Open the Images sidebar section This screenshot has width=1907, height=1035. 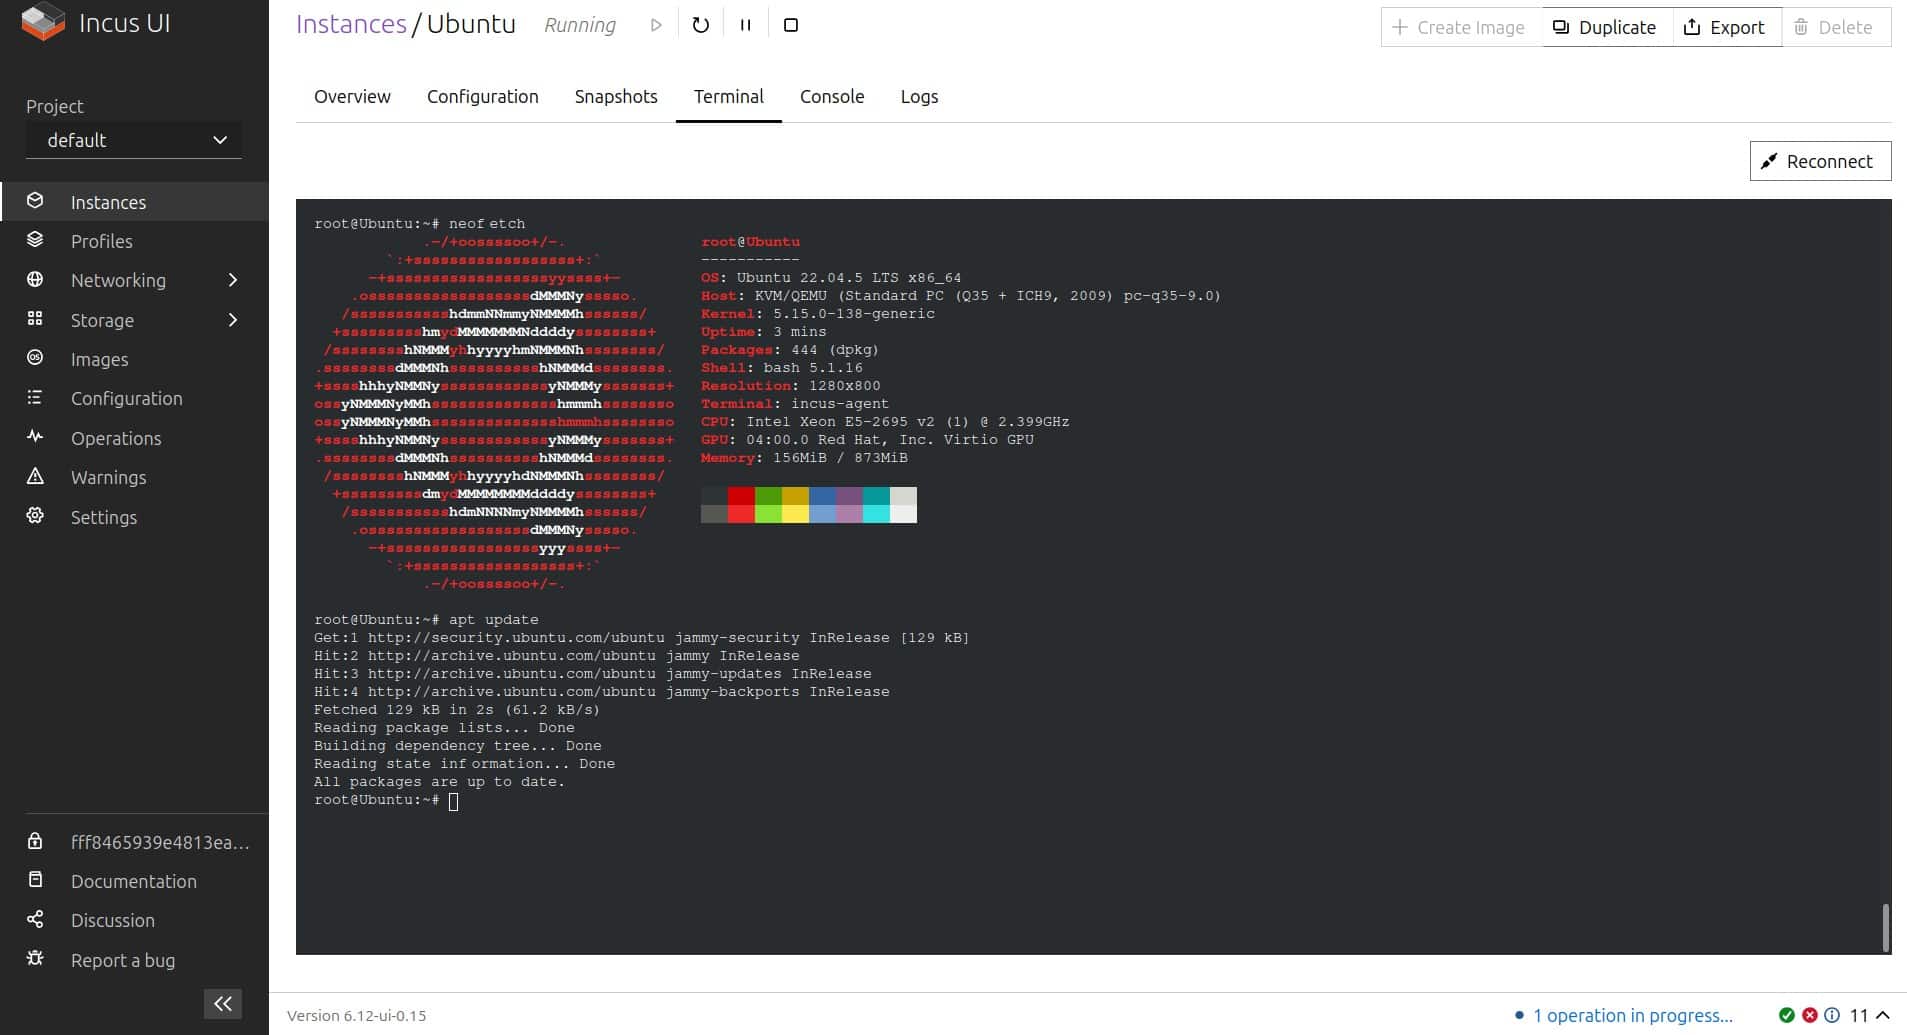tap(100, 359)
